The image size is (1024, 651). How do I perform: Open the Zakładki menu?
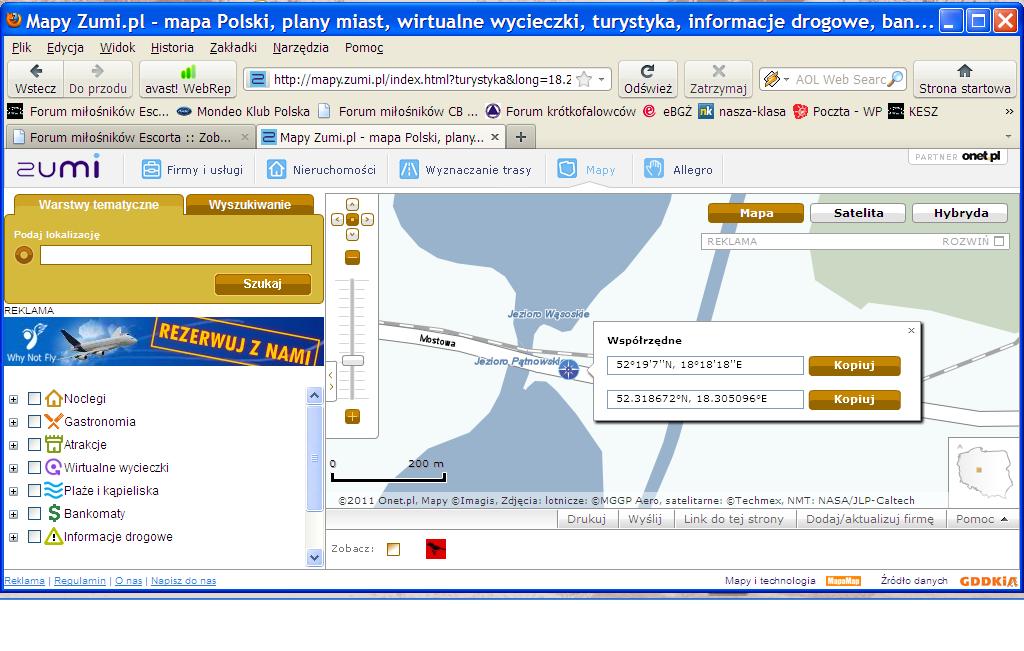[233, 47]
